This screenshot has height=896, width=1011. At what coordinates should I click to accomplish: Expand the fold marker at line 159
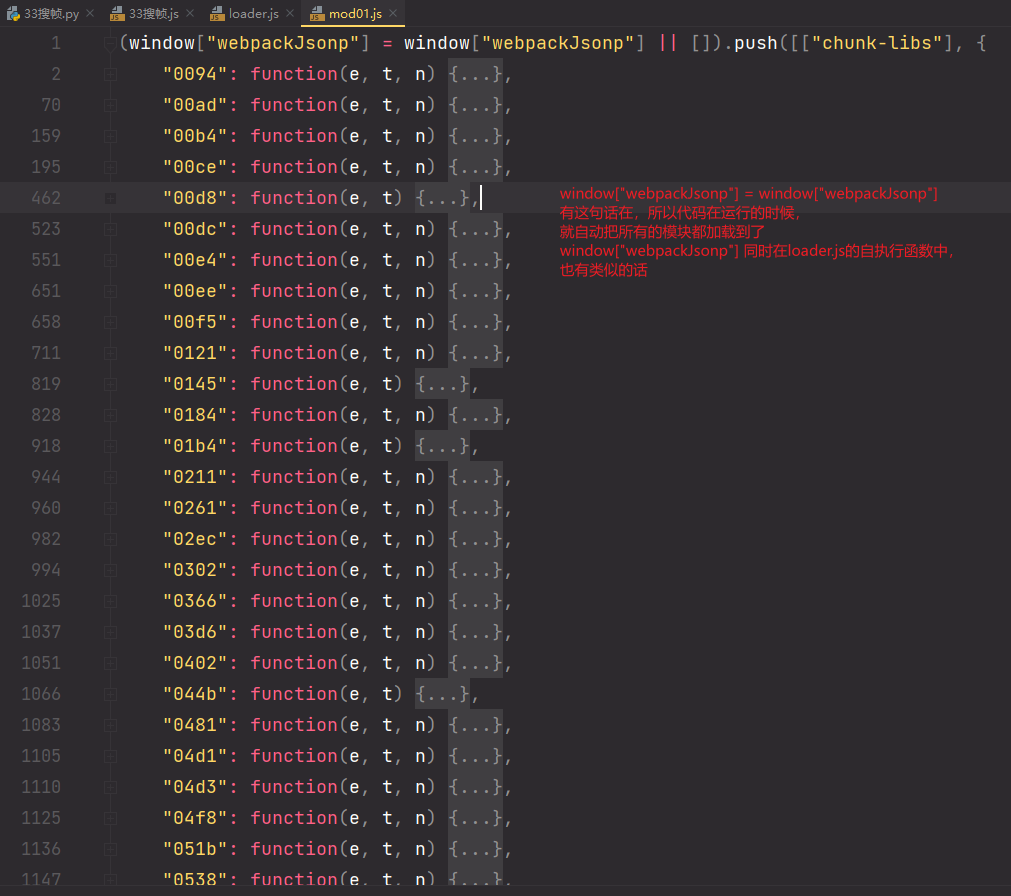coord(110,137)
